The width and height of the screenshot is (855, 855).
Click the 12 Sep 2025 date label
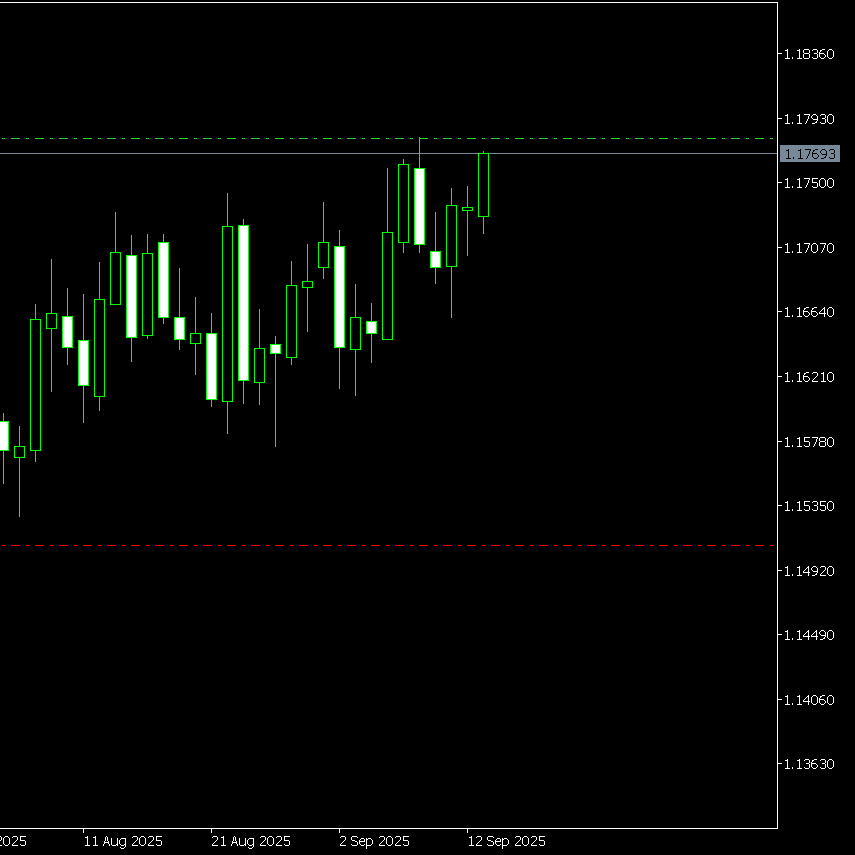coord(506,841)
